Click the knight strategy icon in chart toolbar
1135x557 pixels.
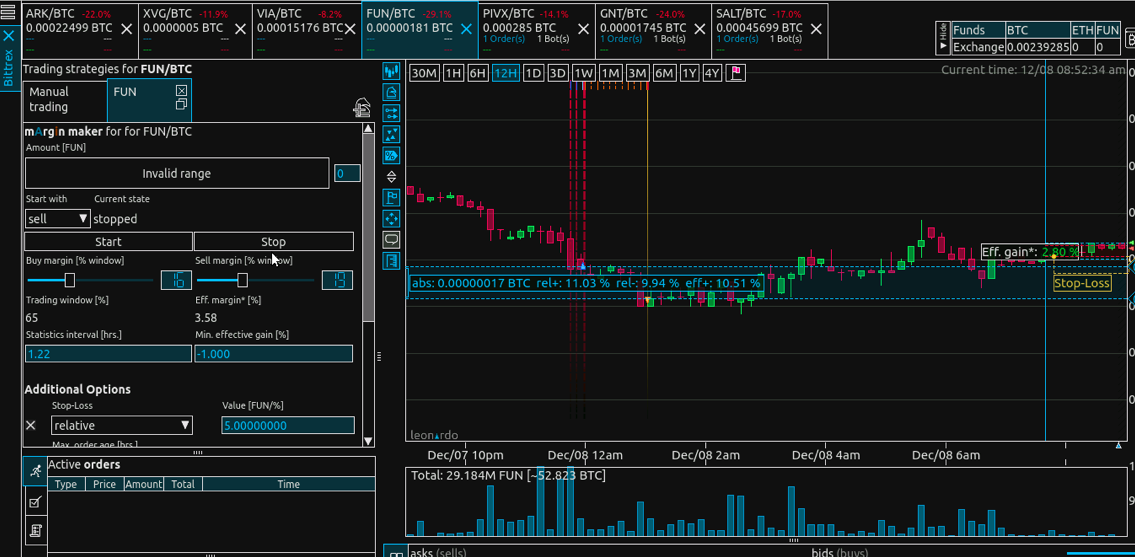(392, 92)
